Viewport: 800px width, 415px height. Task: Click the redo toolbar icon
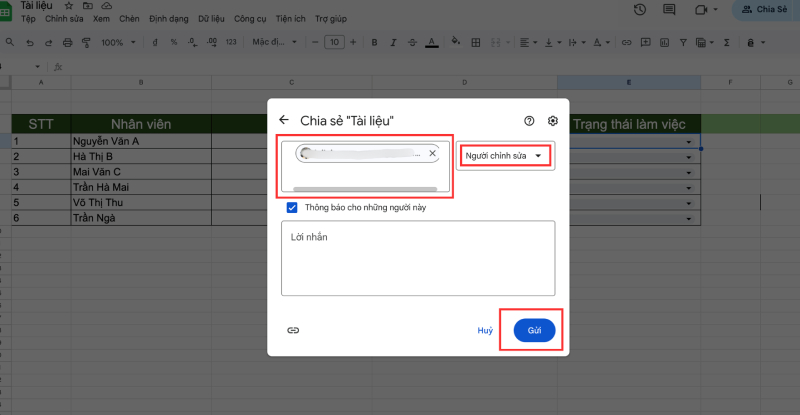(48, 43)
